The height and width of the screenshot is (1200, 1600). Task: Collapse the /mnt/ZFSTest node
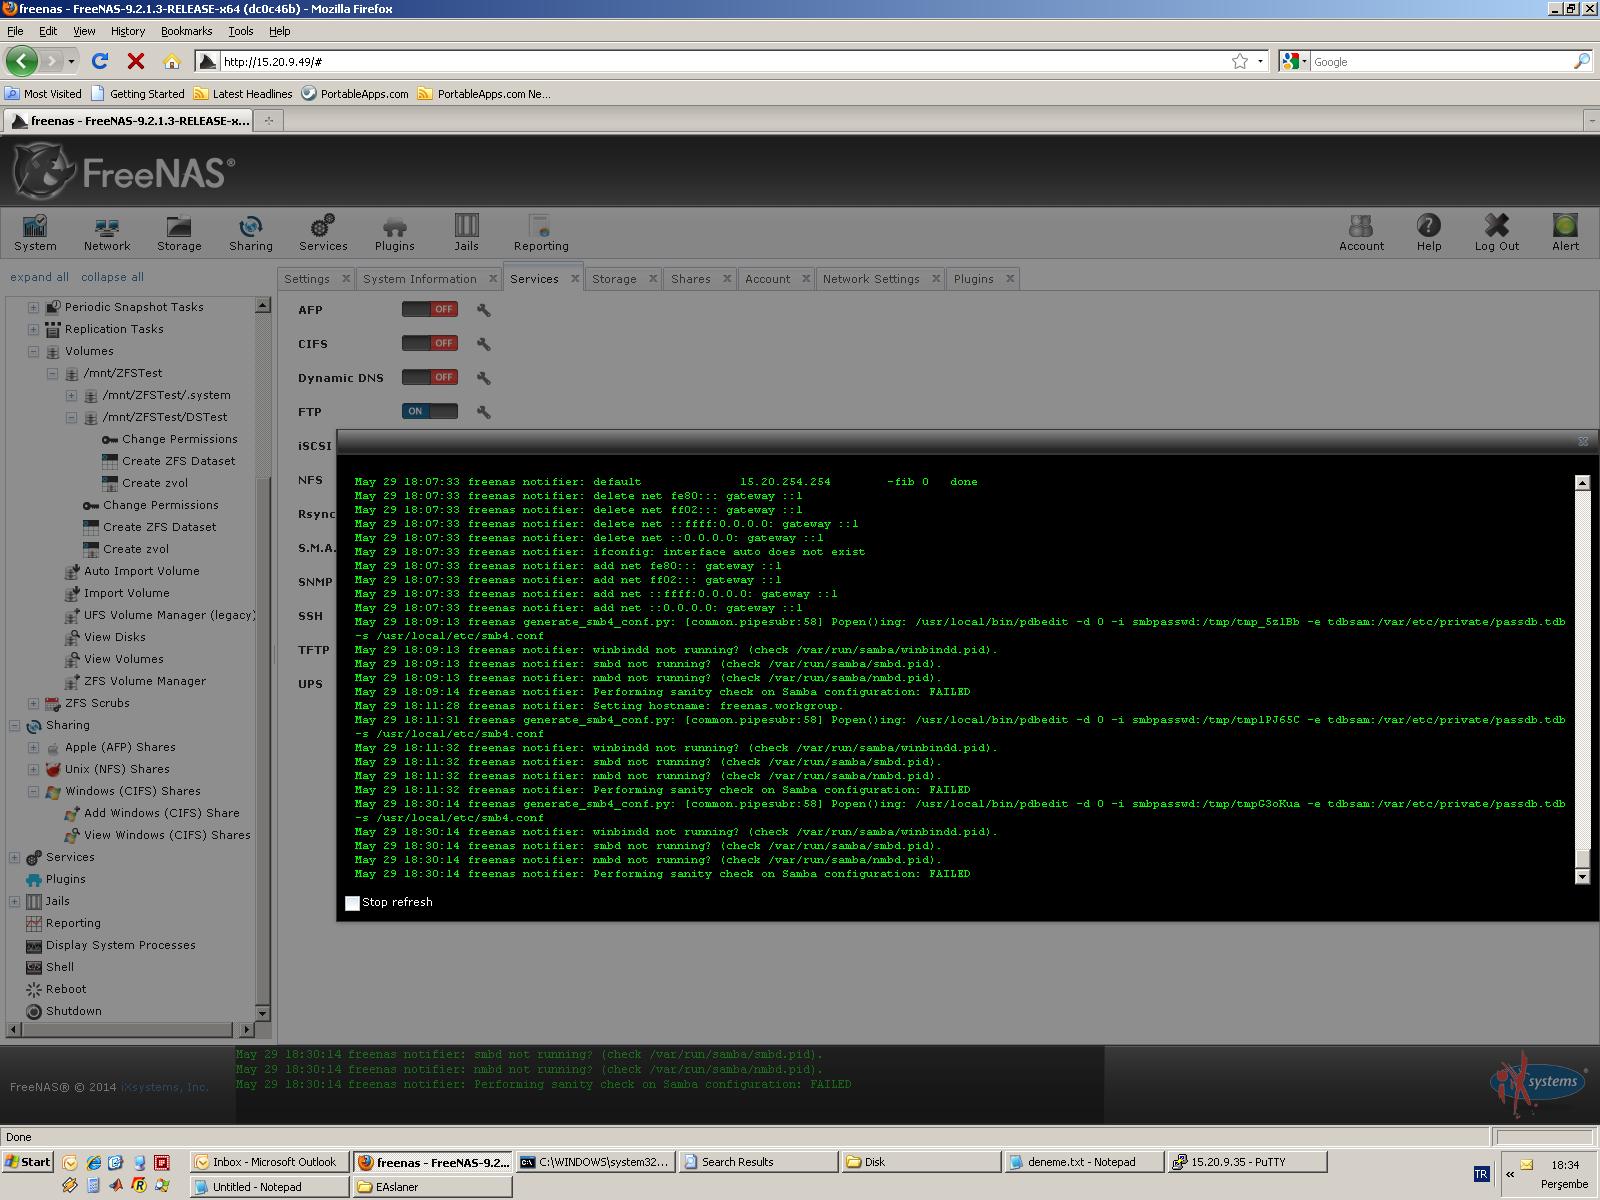coord(52,373)
